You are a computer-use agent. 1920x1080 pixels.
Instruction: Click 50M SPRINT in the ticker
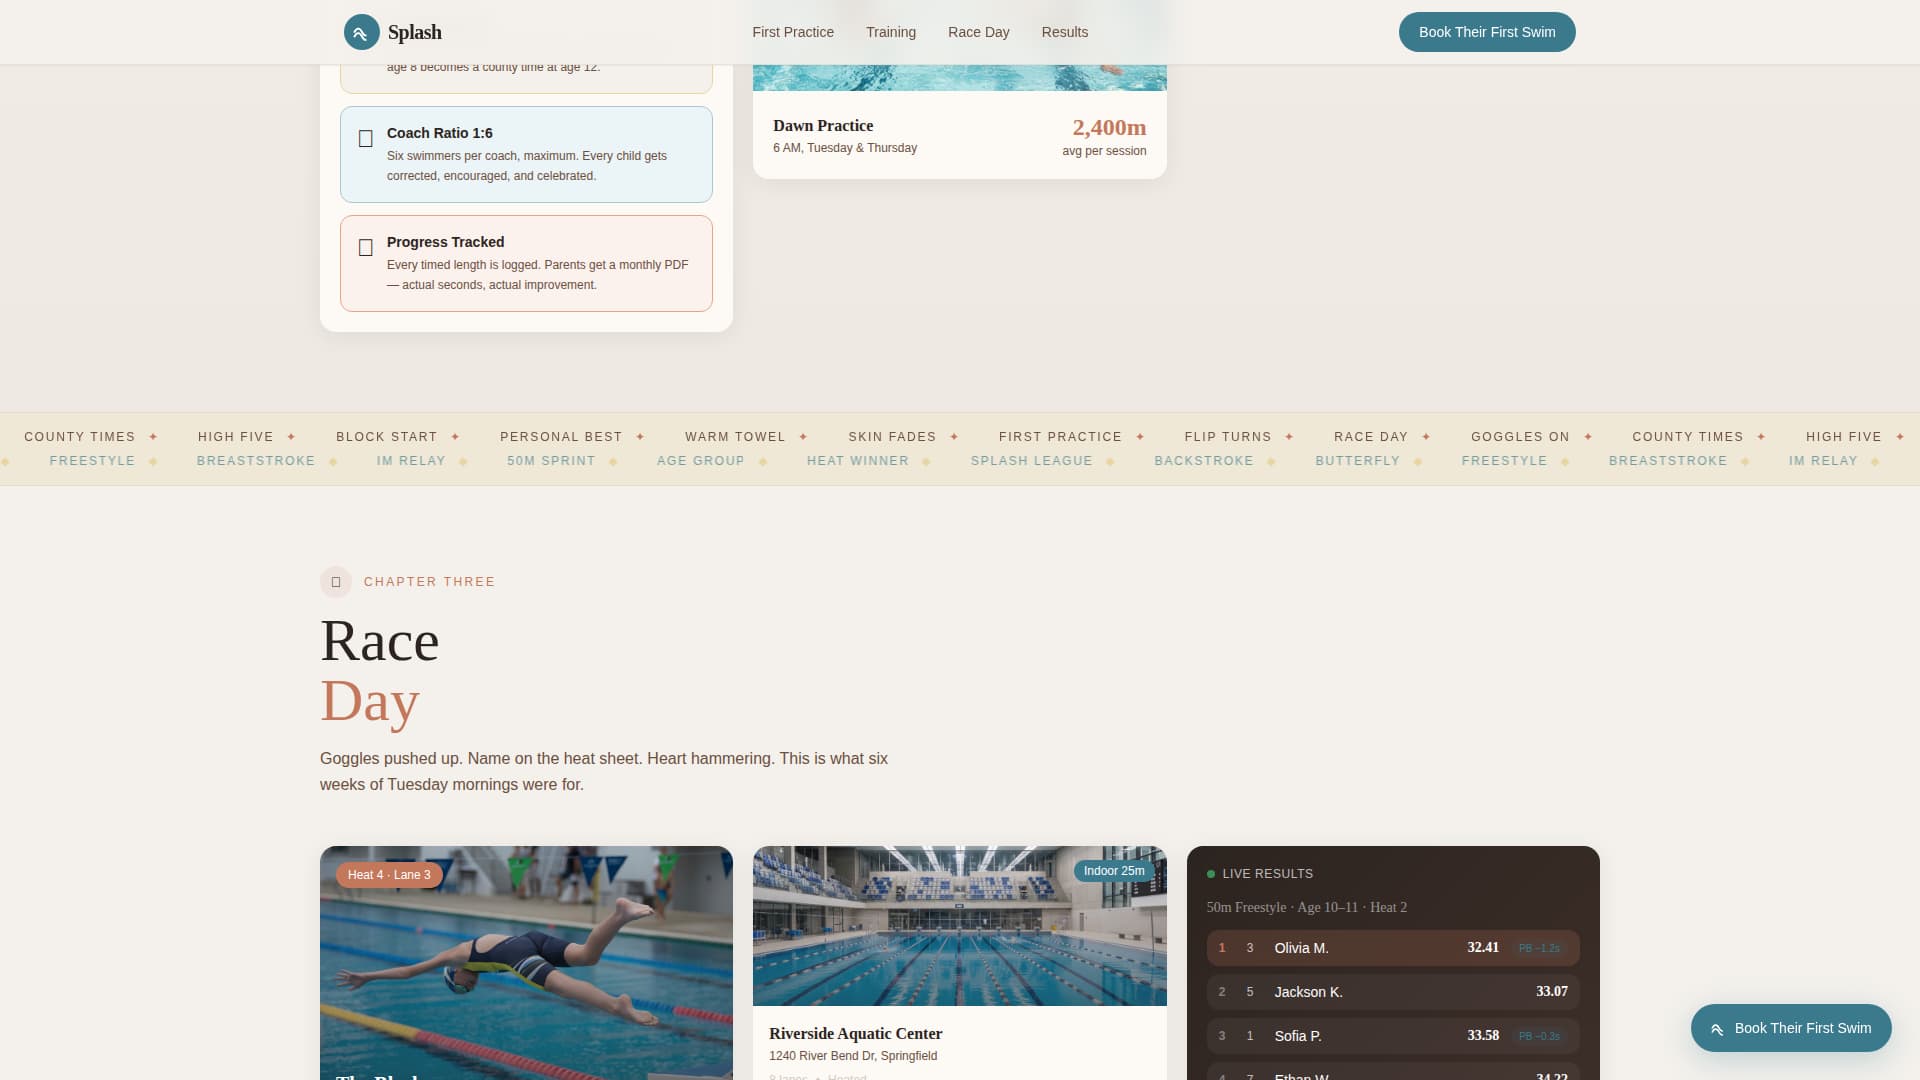pos(551,461)
